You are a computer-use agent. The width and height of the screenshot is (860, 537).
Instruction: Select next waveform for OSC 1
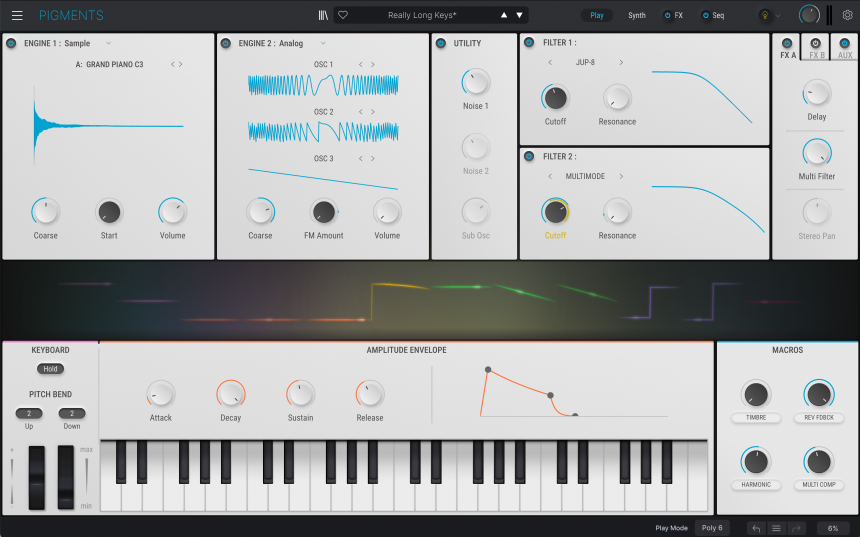(372, 64)
